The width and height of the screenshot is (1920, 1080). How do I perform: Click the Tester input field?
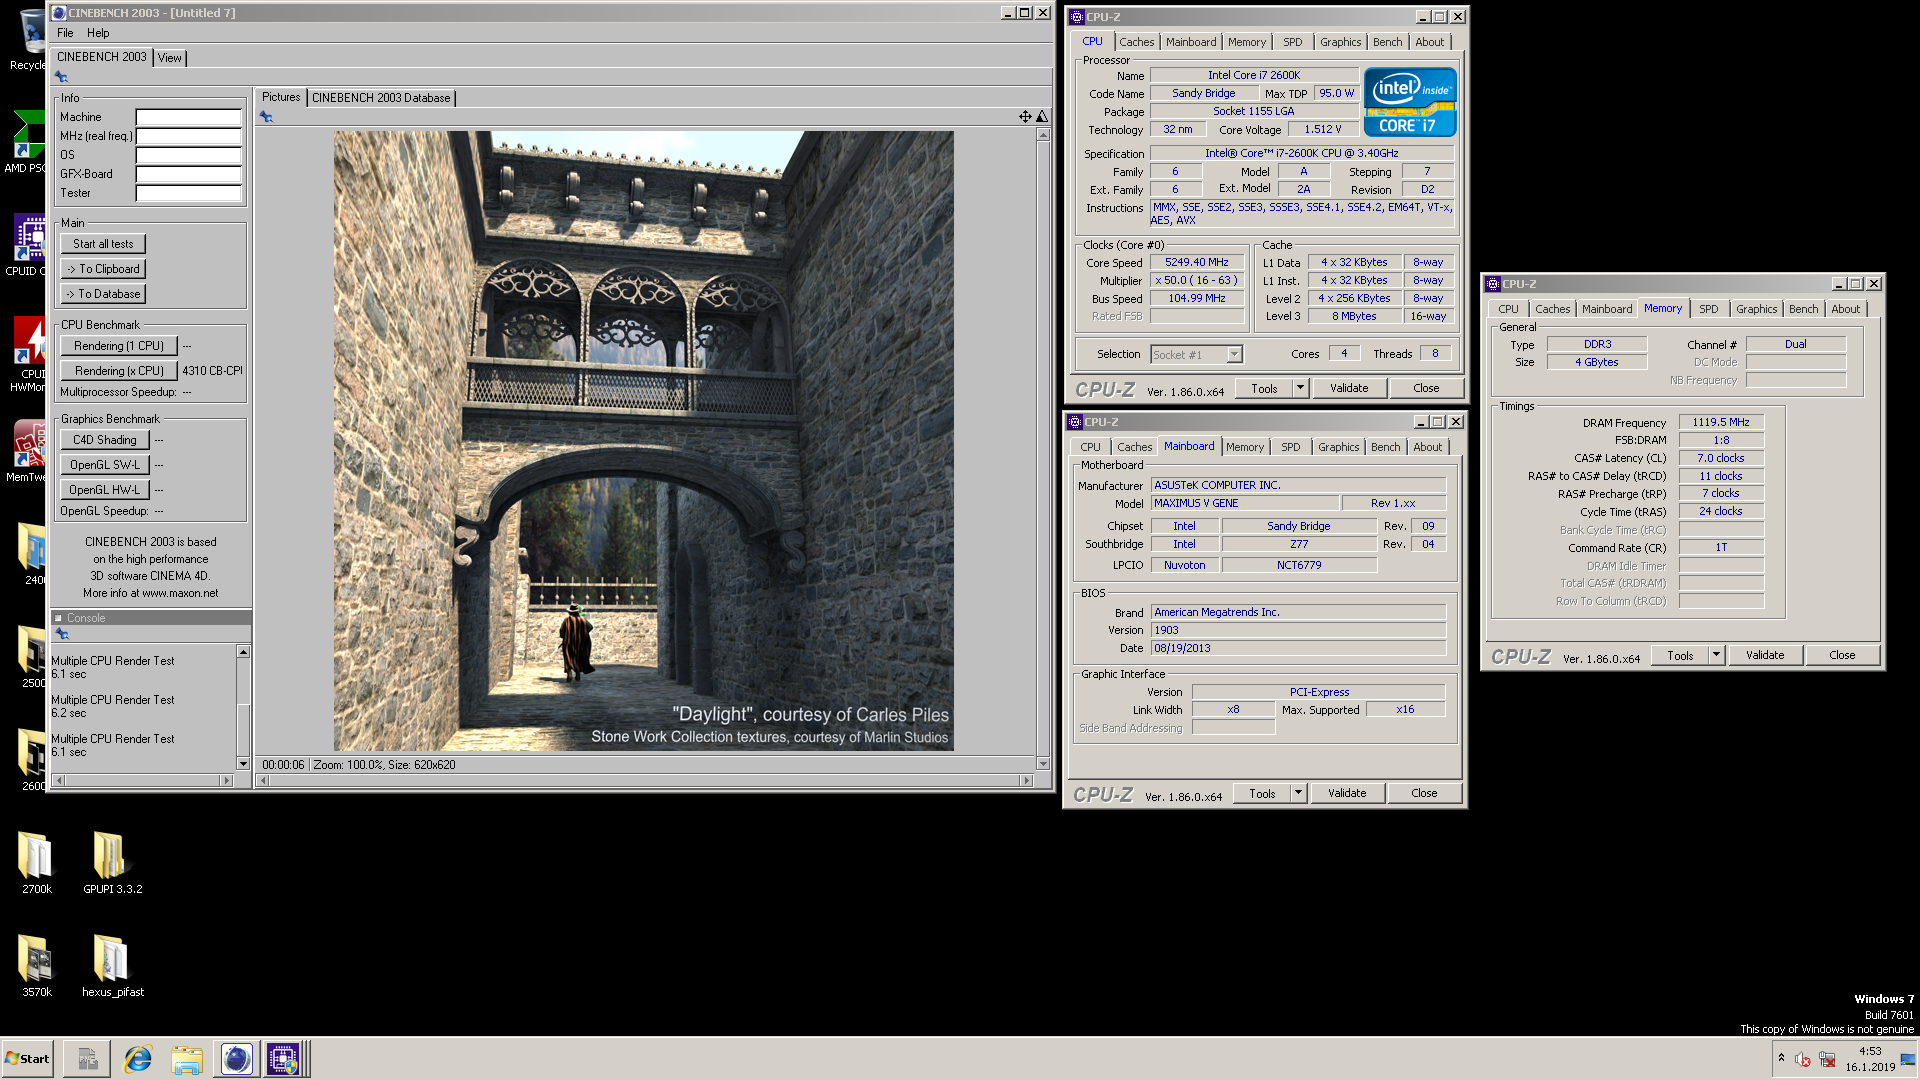[188, 193]
